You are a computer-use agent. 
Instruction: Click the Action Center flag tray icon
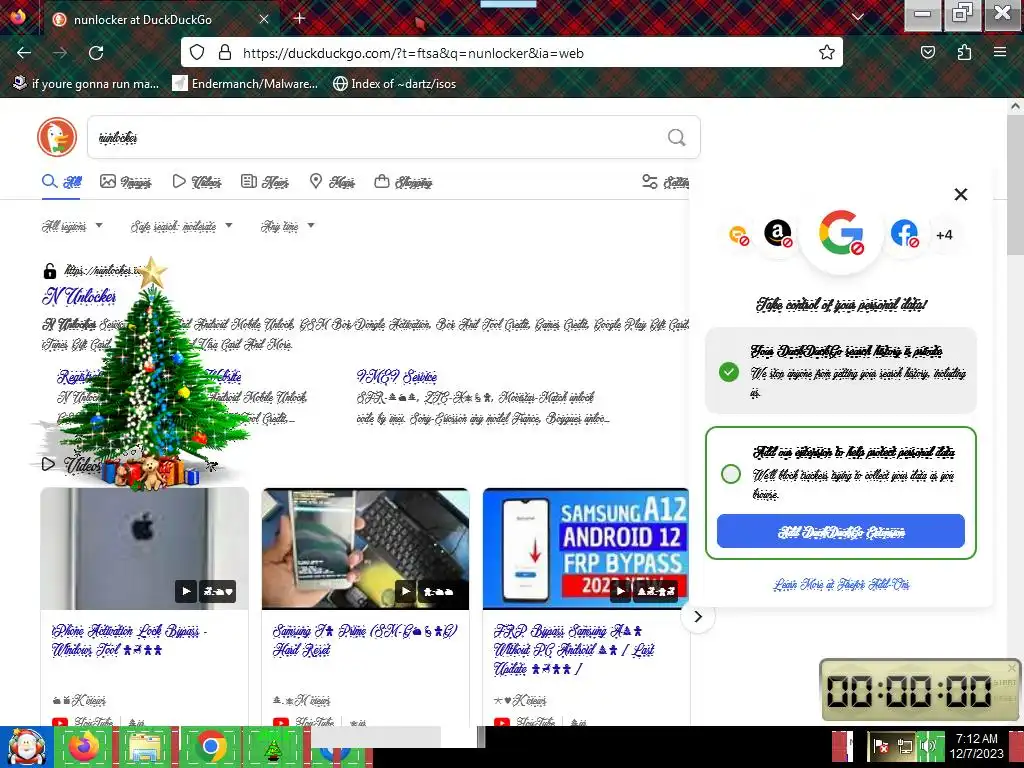pyautogui.click(x=880, y=746)
